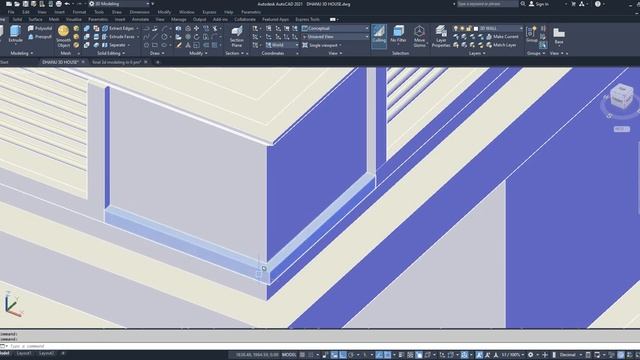
Task: Select the Move Gizmo tool
Action: tap(419, 36)
